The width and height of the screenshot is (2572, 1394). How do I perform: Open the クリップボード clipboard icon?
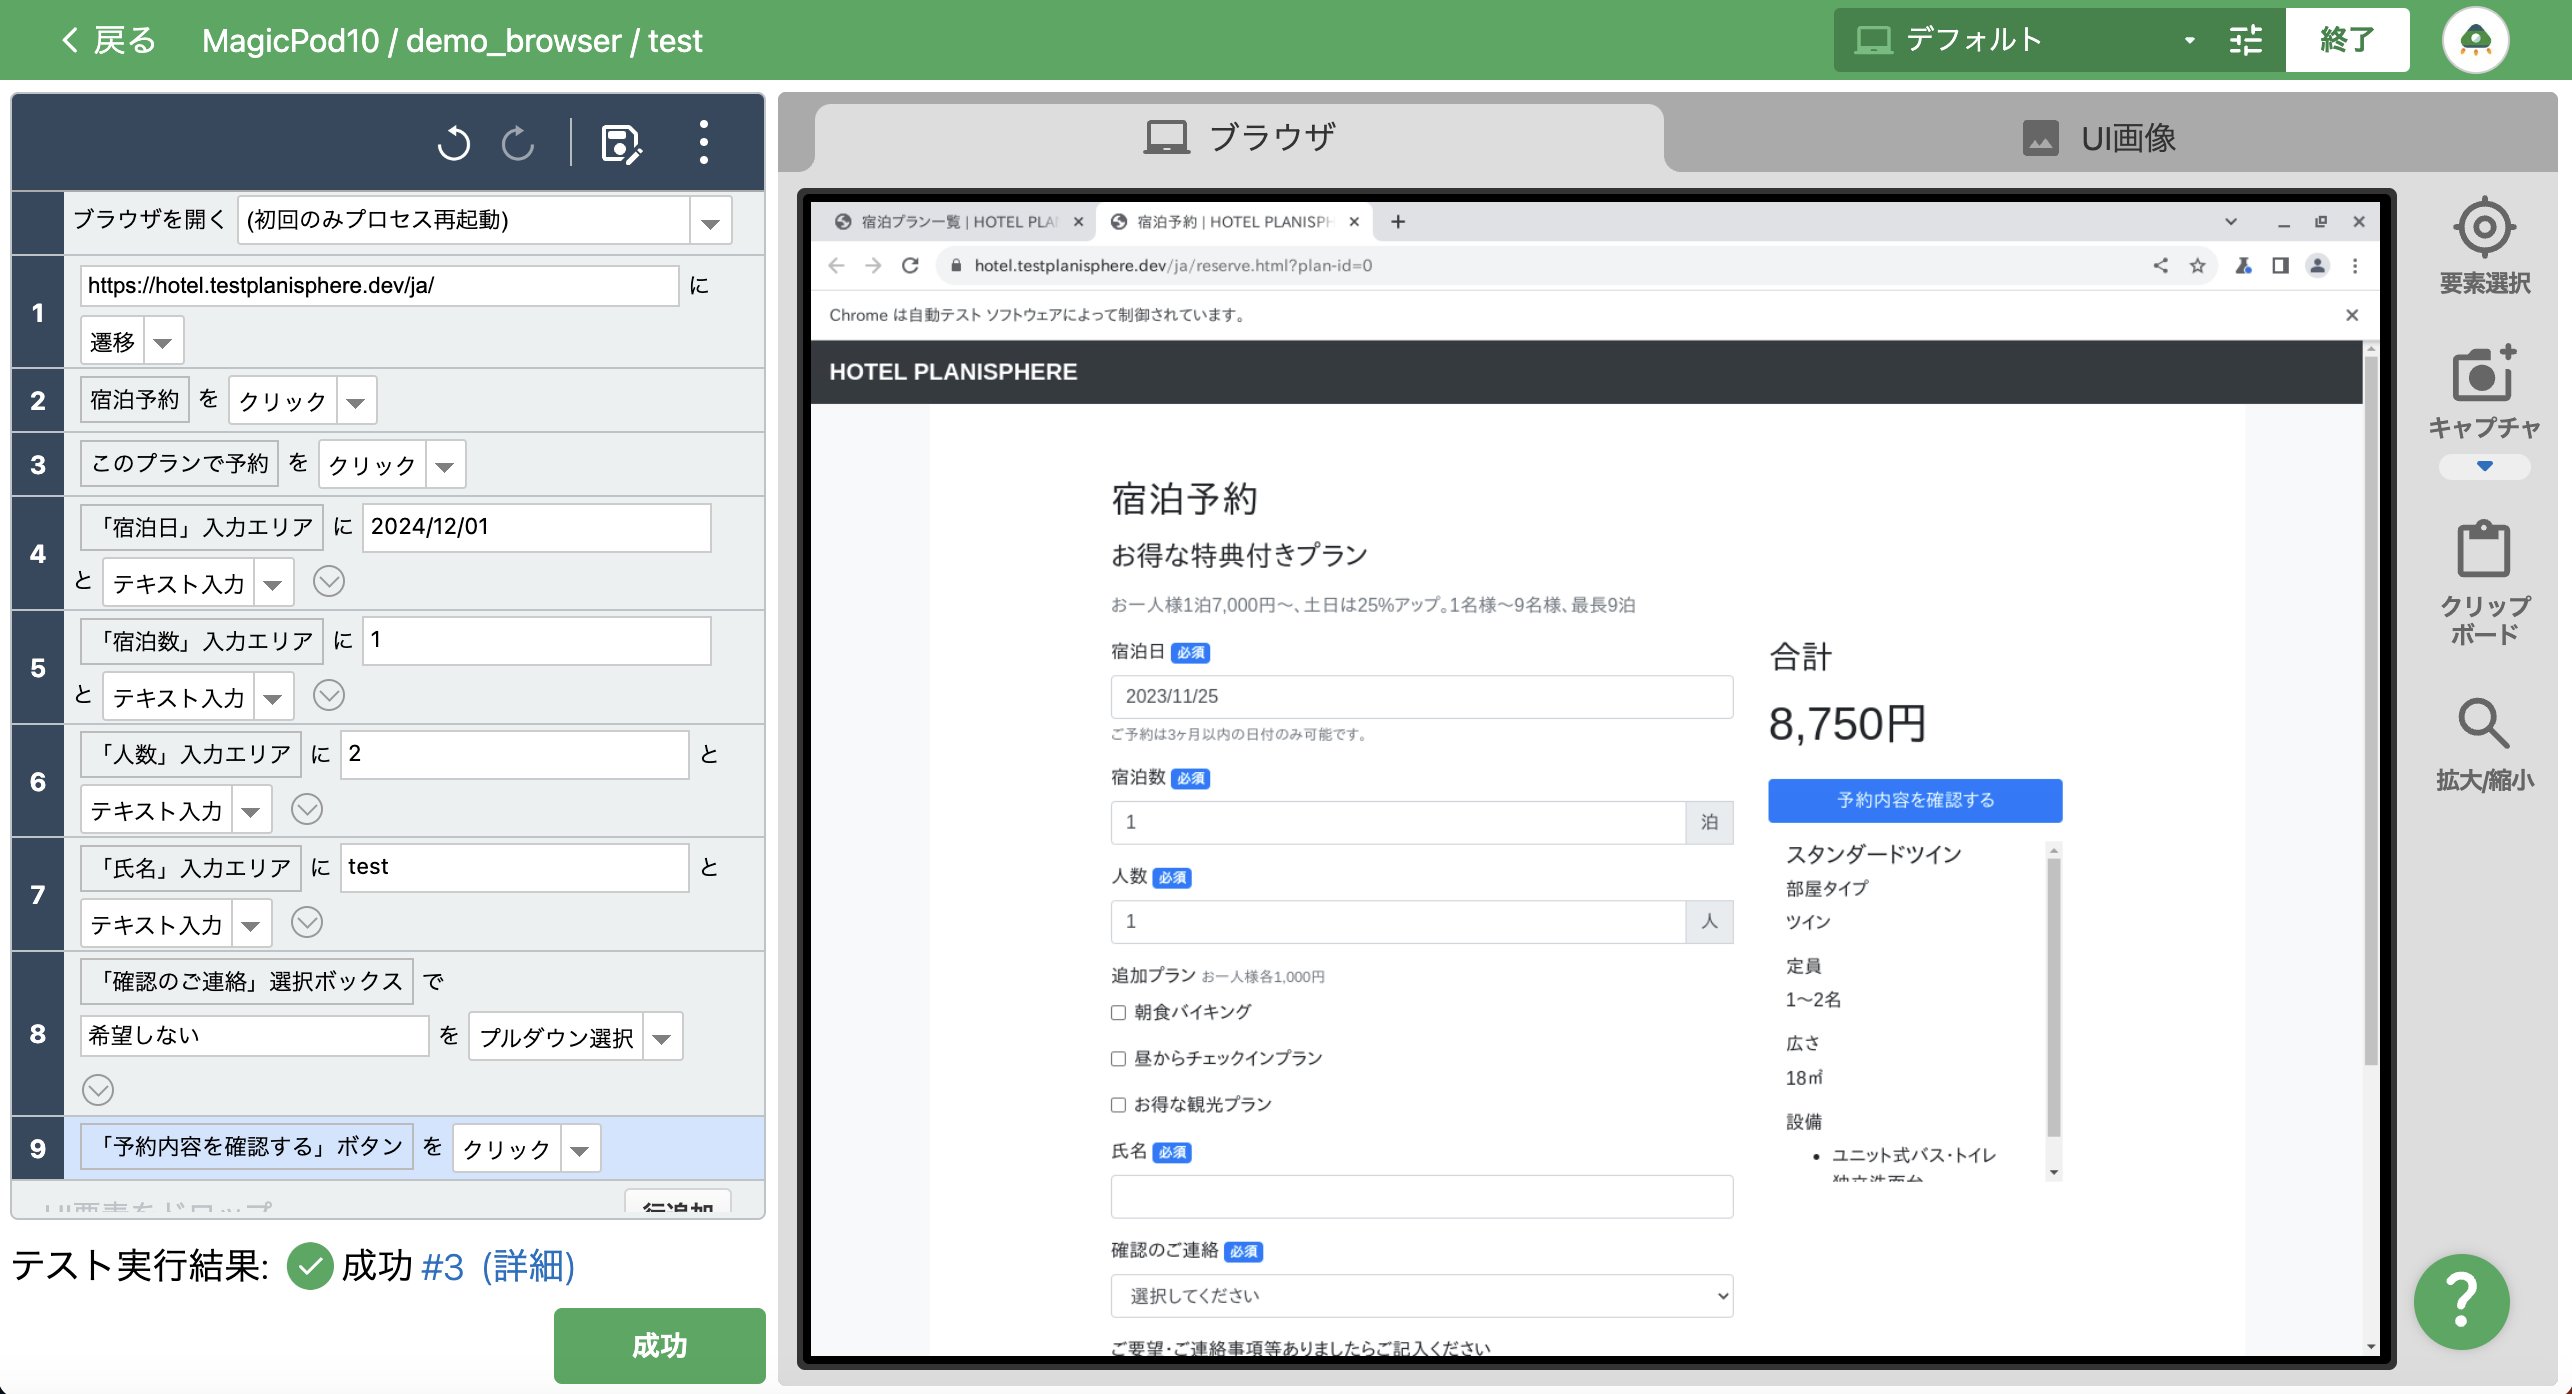point(2484,548)
